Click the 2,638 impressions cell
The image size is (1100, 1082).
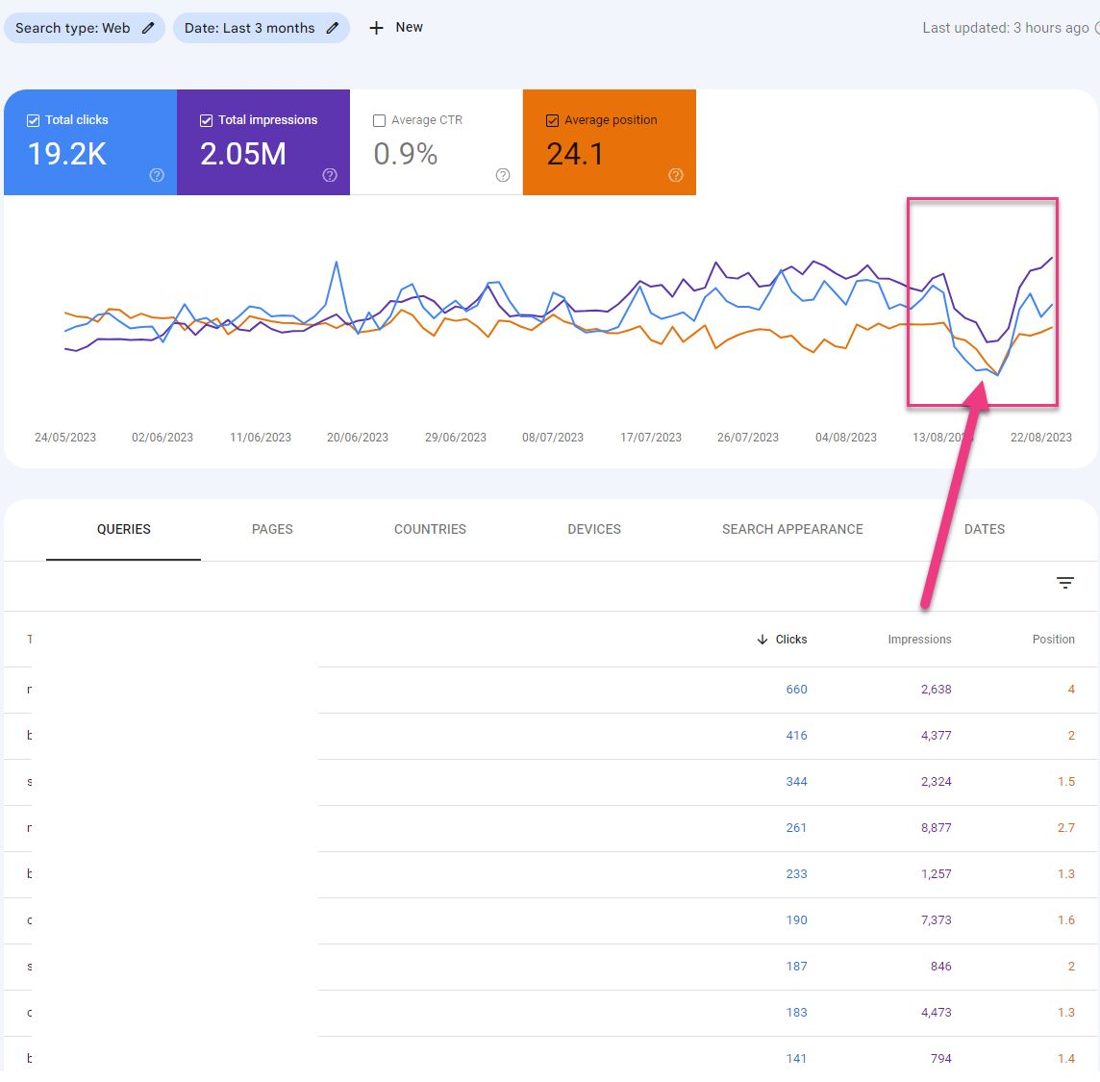[x=936, y=690]
